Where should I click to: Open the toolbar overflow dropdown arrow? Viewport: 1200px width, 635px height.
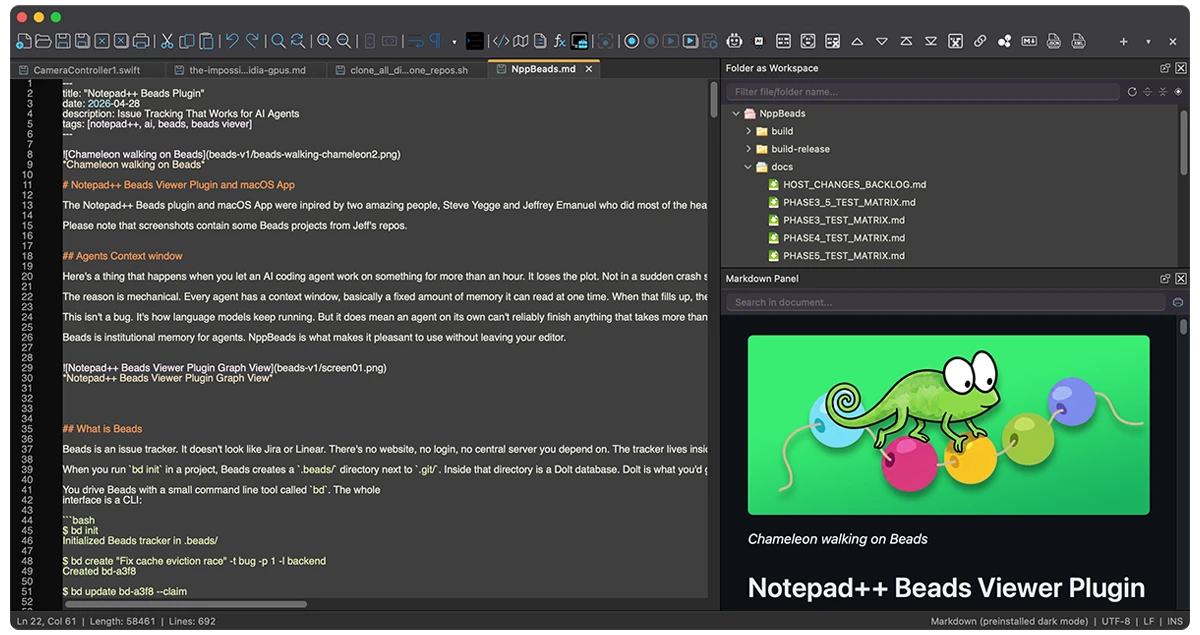pyautogui.click(x=1148, y=42)
